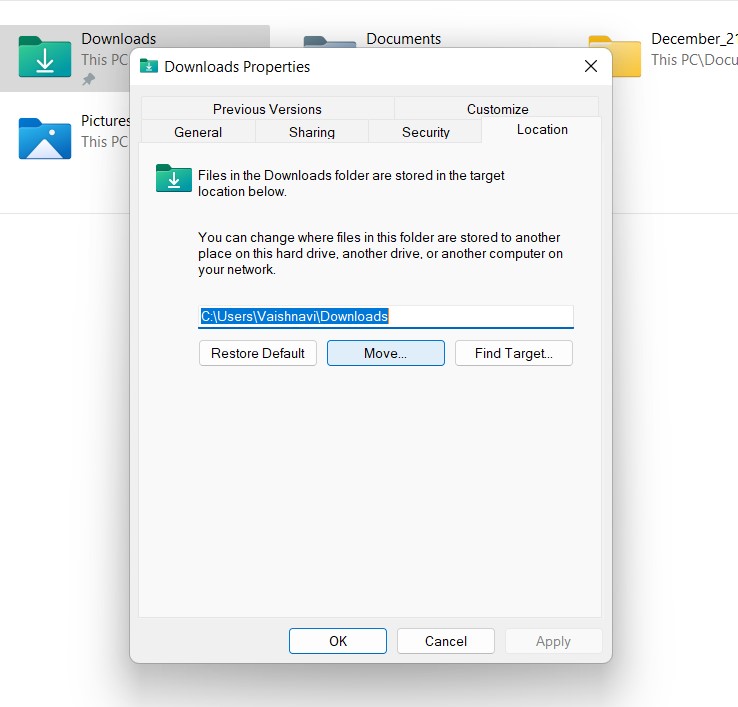Image resolution: width=738 pixels, height=707 pixels.
Task: Click the Move... button
Action: pos(385,353)
